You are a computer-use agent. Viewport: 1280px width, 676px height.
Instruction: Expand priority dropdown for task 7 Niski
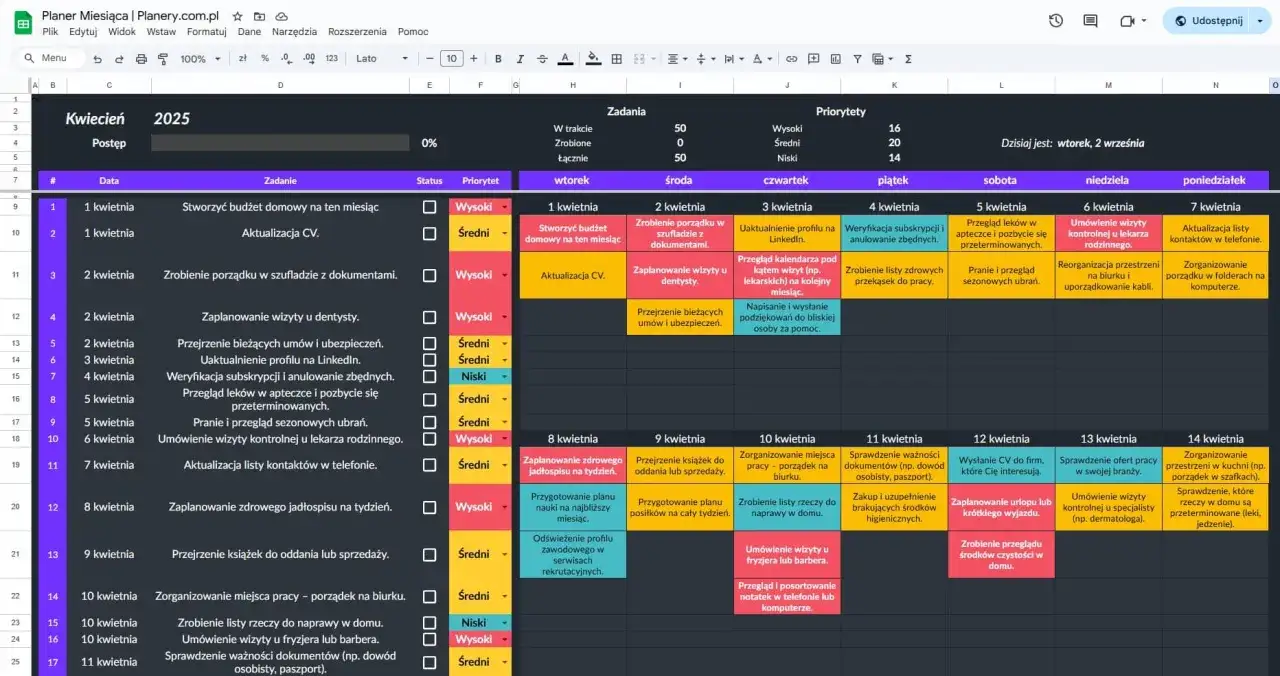point(504,377)
